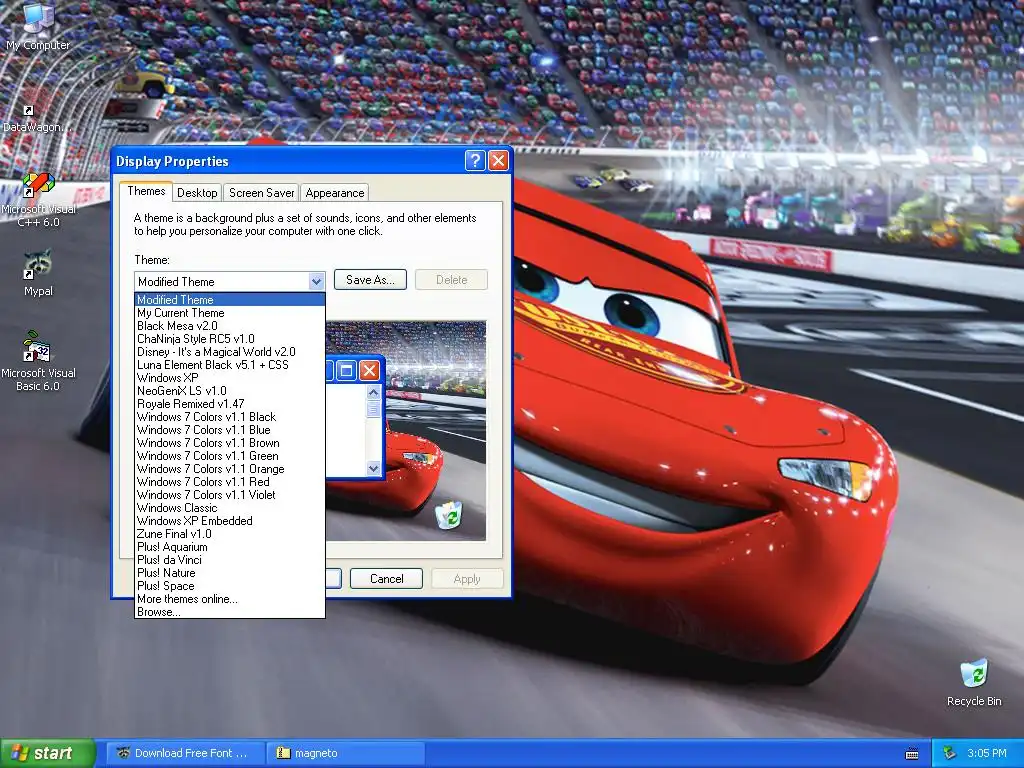1024x768 pixels.
Task: Pick the Plus! Aquarium theme
Action: click(x=230, y=547)
